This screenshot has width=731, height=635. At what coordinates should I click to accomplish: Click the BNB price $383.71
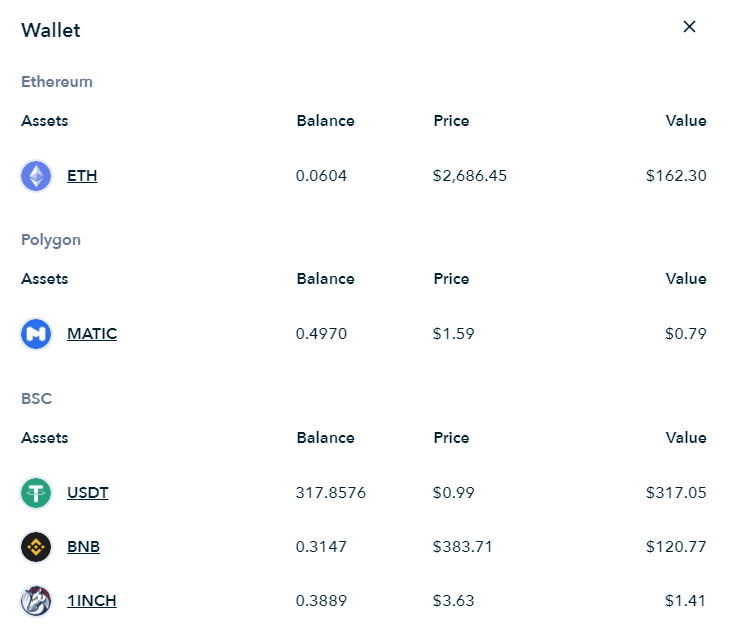(462, 546)
